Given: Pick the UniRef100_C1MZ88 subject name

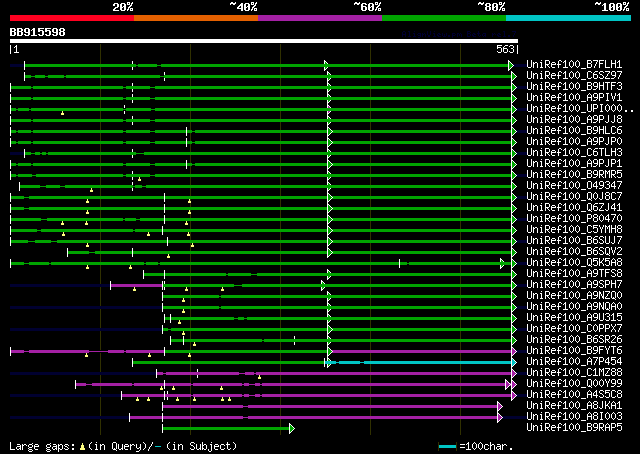Looking at the screenshot, I should pos(574,373).
